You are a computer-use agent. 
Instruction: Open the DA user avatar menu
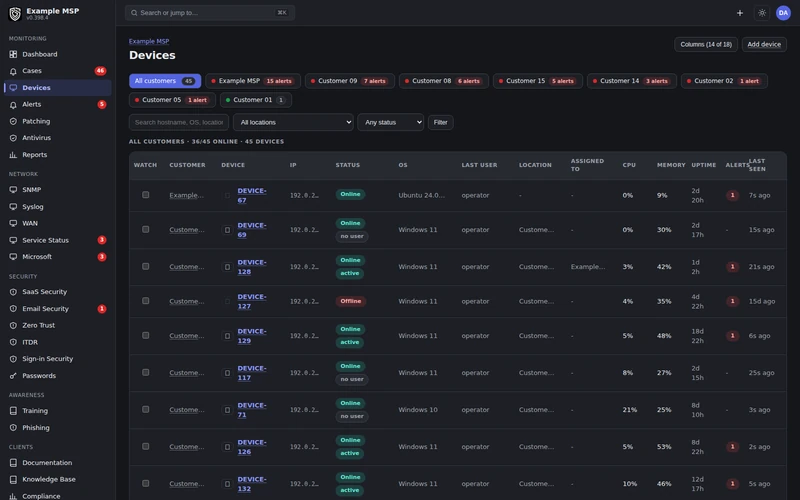tap(783, 13)
